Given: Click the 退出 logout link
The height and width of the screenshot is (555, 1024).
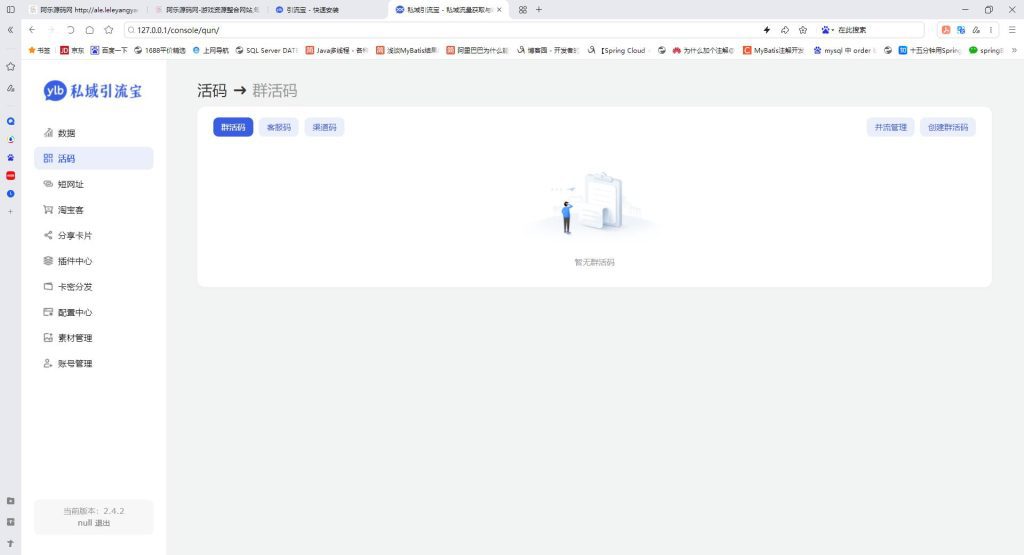Looking at the screenshot, I should point(102,523).
